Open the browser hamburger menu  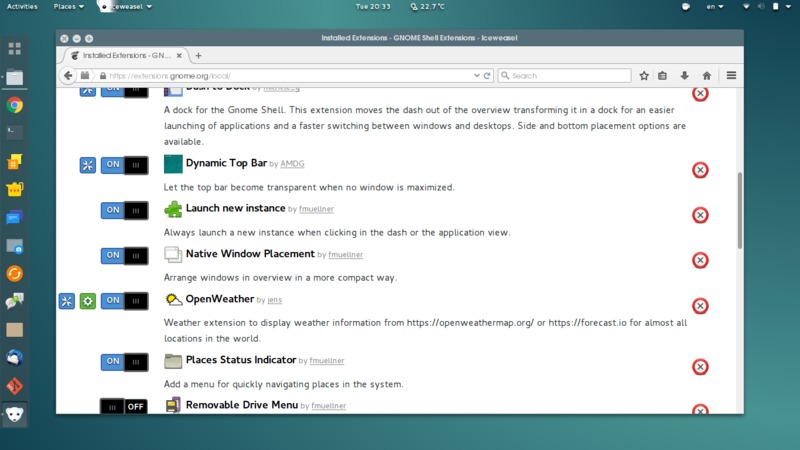point(731,76)
